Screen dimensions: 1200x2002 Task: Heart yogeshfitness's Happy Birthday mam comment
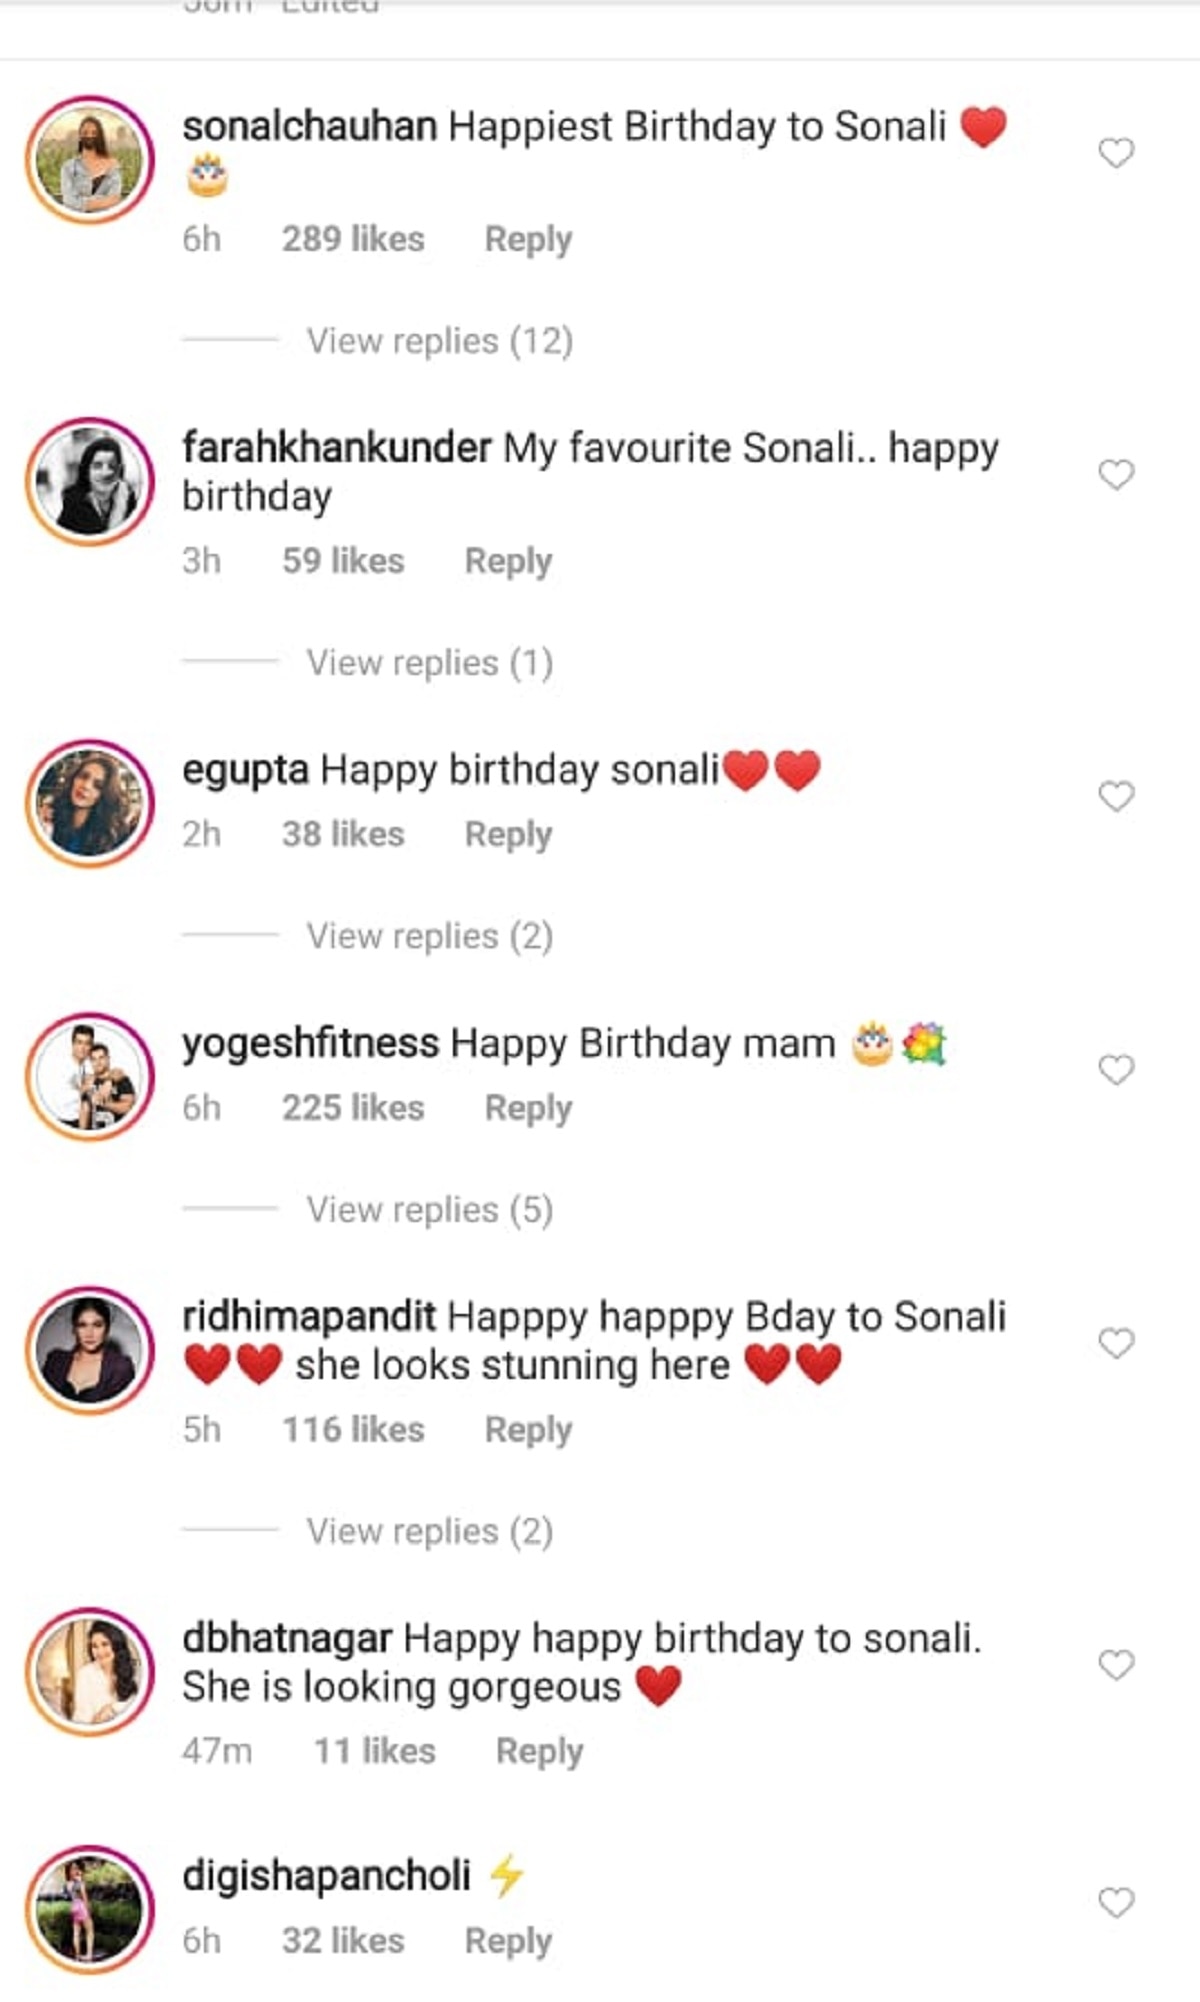1116,1069
